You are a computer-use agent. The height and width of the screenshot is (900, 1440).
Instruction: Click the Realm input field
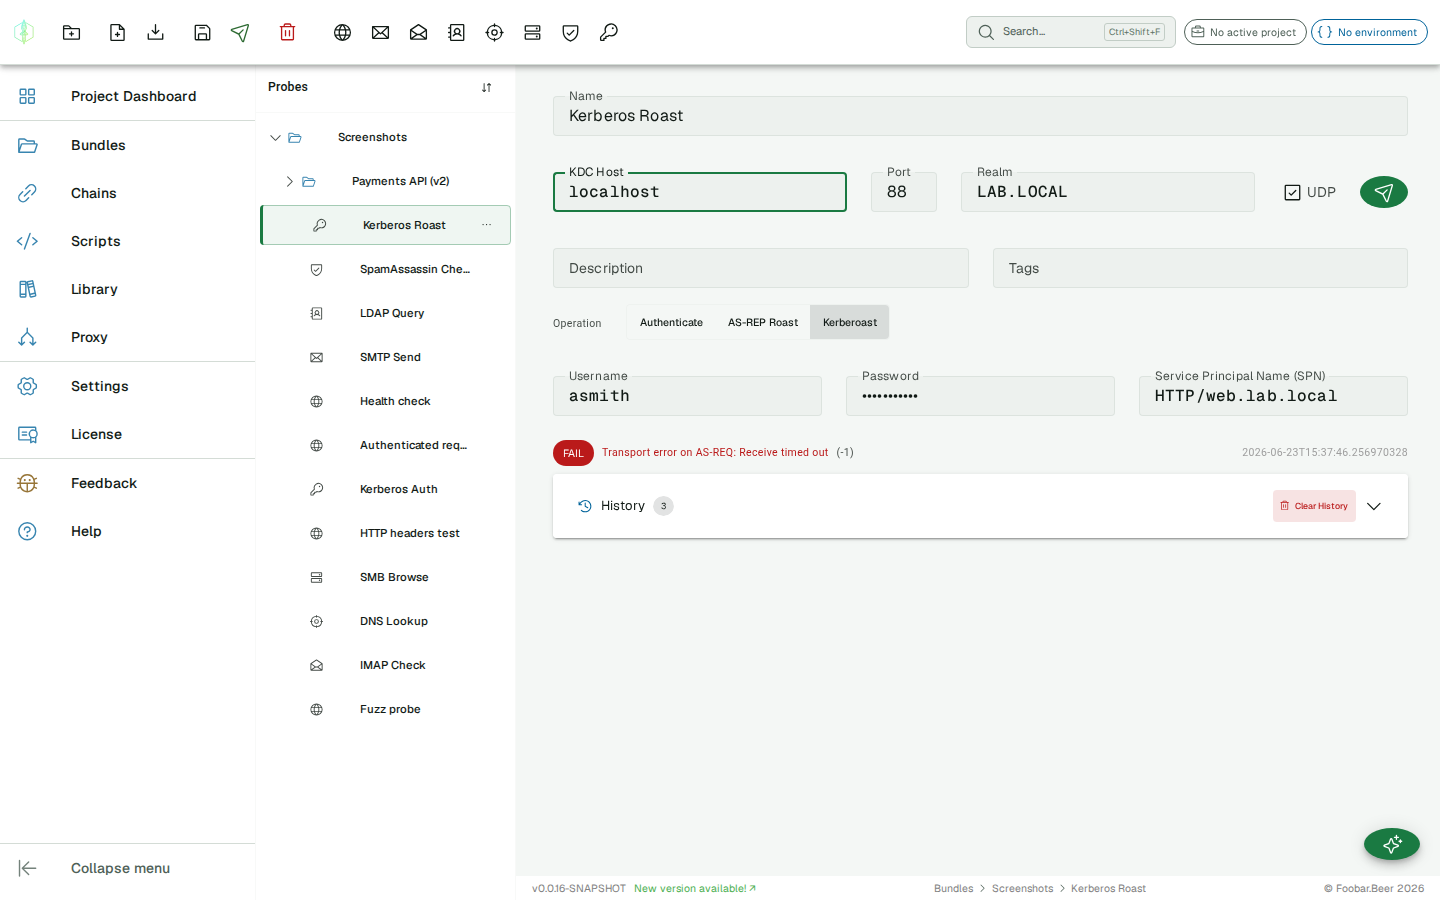point(1108,192)
